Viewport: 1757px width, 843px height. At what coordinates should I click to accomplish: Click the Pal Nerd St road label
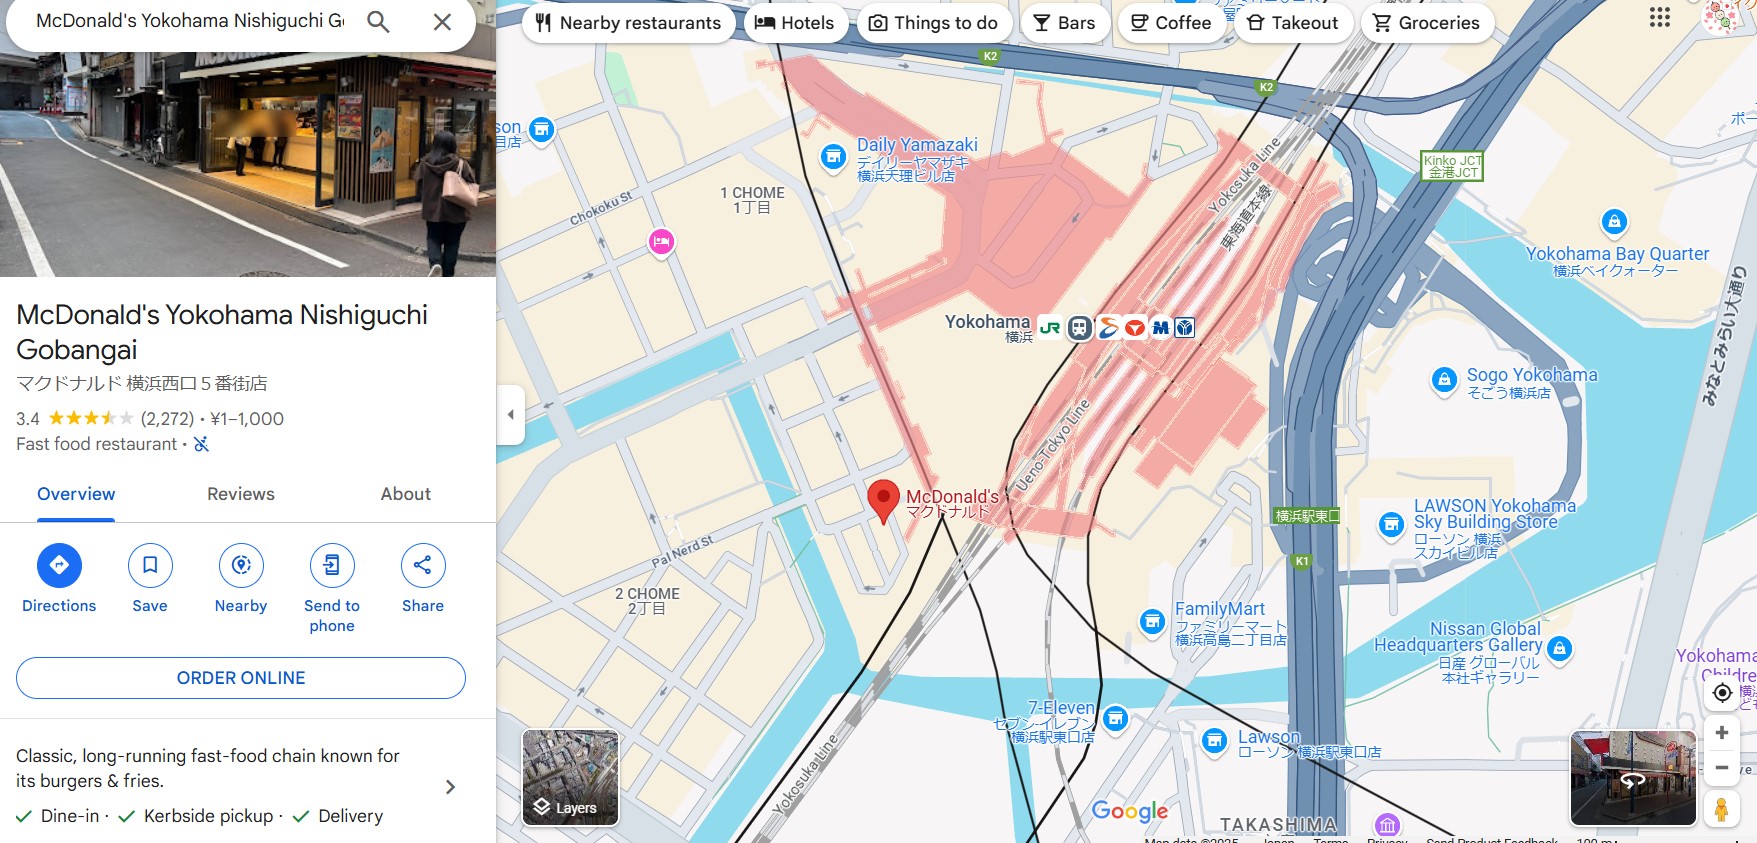pyautogui.click(x=682, y=552)
